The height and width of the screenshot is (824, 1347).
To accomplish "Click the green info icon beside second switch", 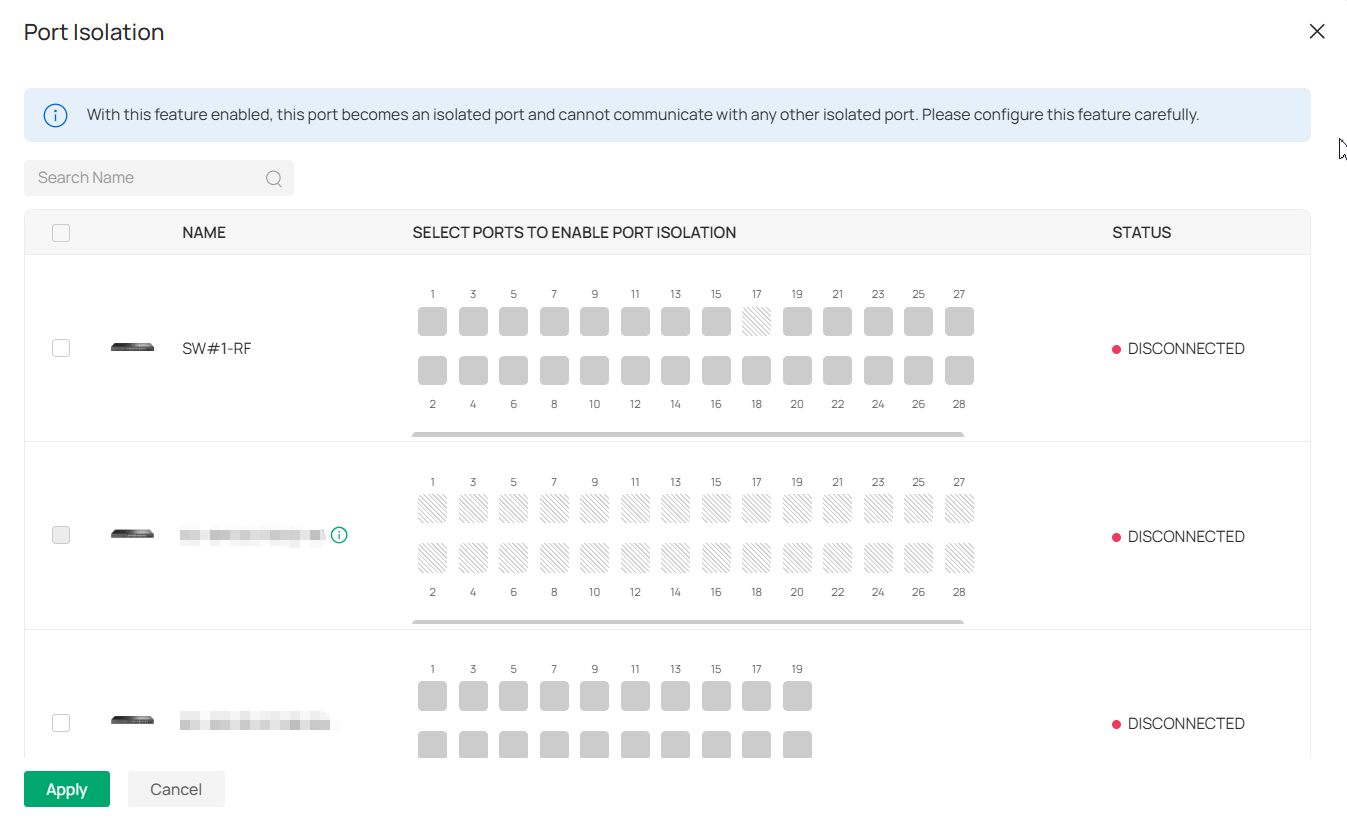I will click(339, 535).
